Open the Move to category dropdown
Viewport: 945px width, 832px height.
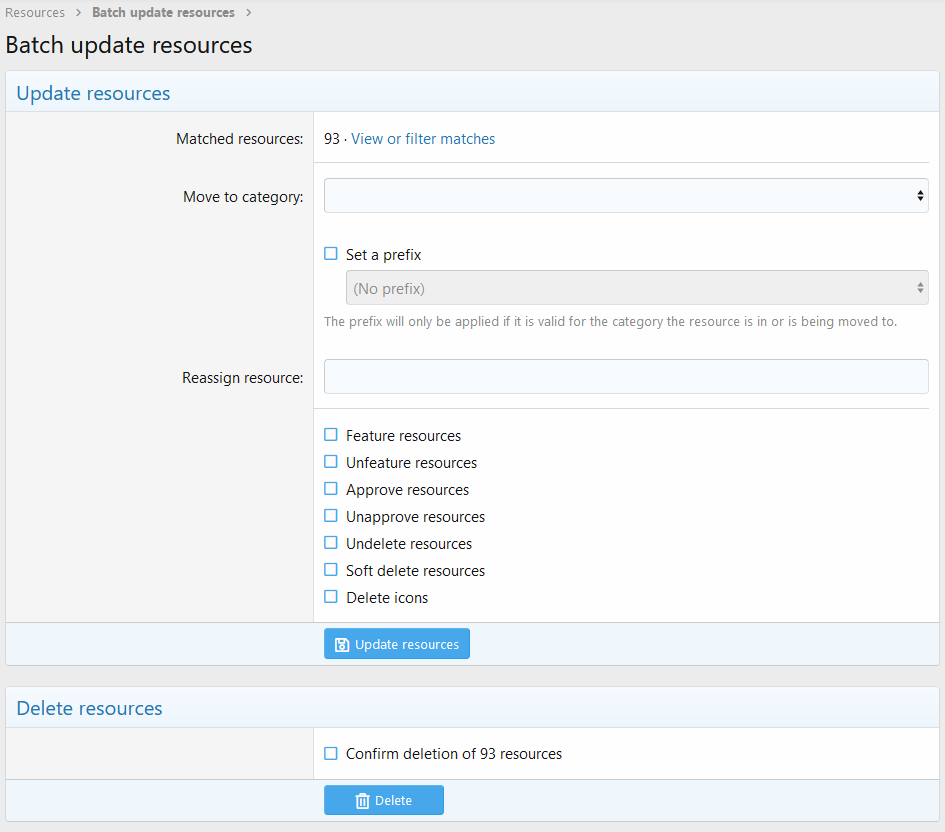pos(626,196)
